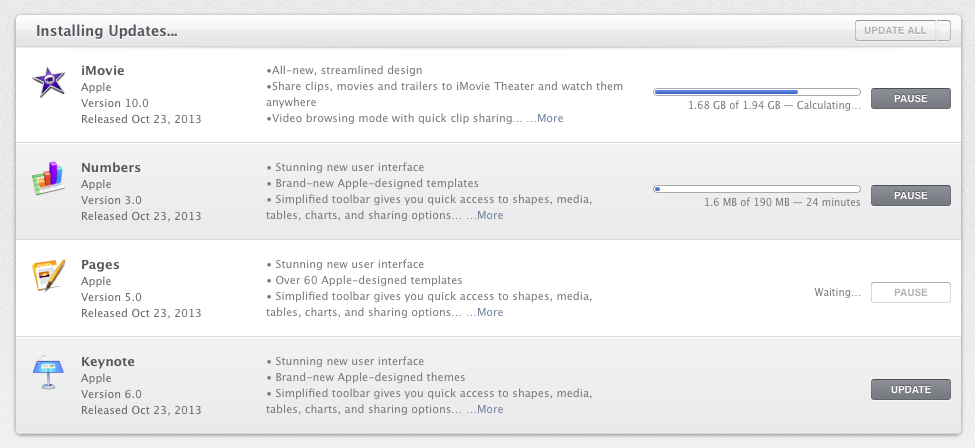Click the Keynote podium app icon

[49, 373]
